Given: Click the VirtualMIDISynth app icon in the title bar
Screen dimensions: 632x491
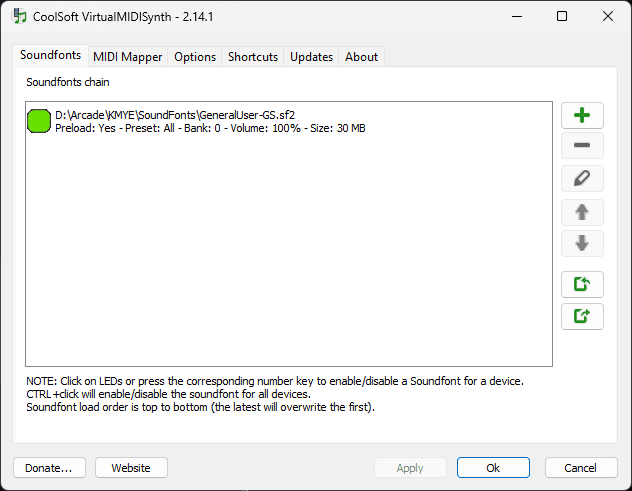Looking at the screenshot, I should pyautogui.click(x=19, y=16).
